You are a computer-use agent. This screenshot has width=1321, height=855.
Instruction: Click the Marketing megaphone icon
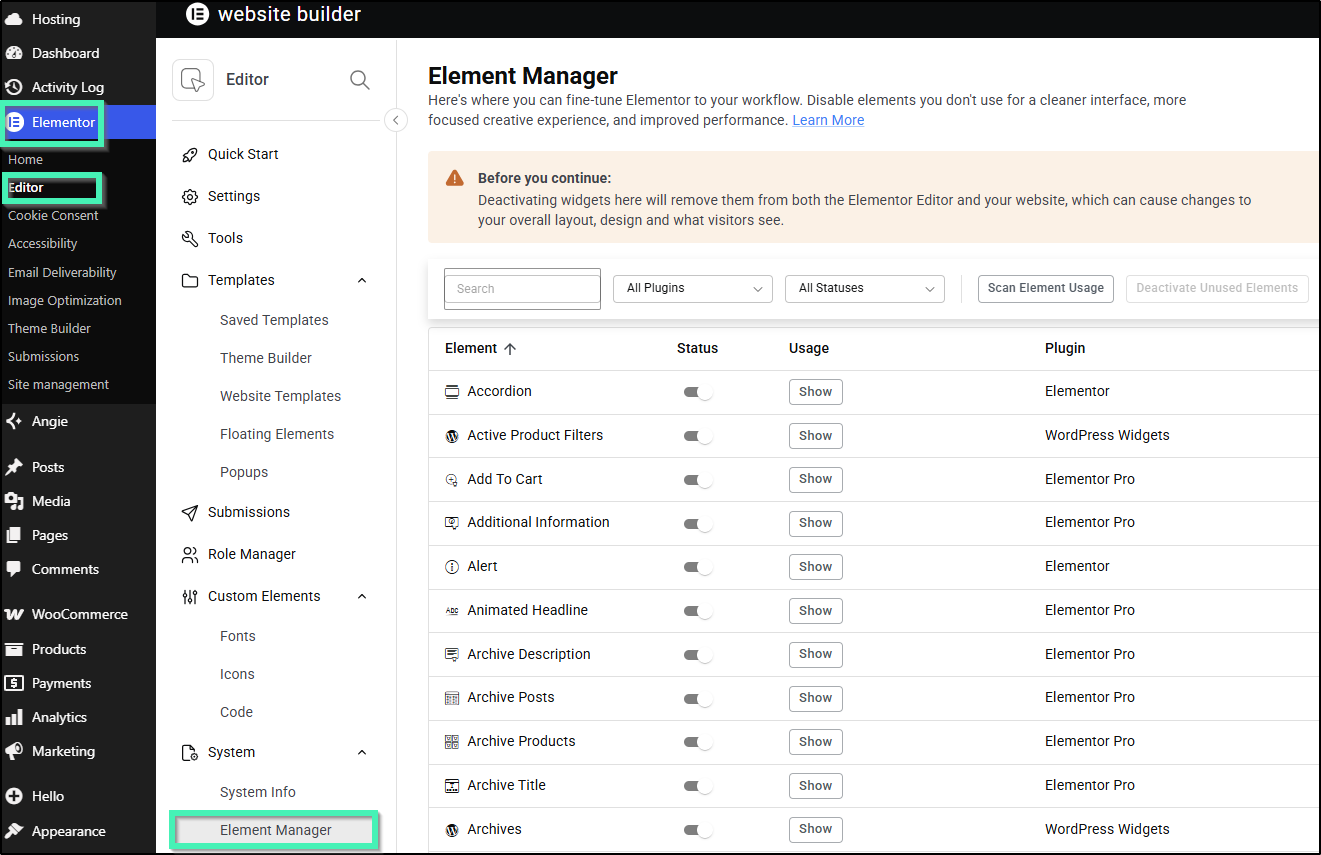pyautogui.click(x=14, y=751)
